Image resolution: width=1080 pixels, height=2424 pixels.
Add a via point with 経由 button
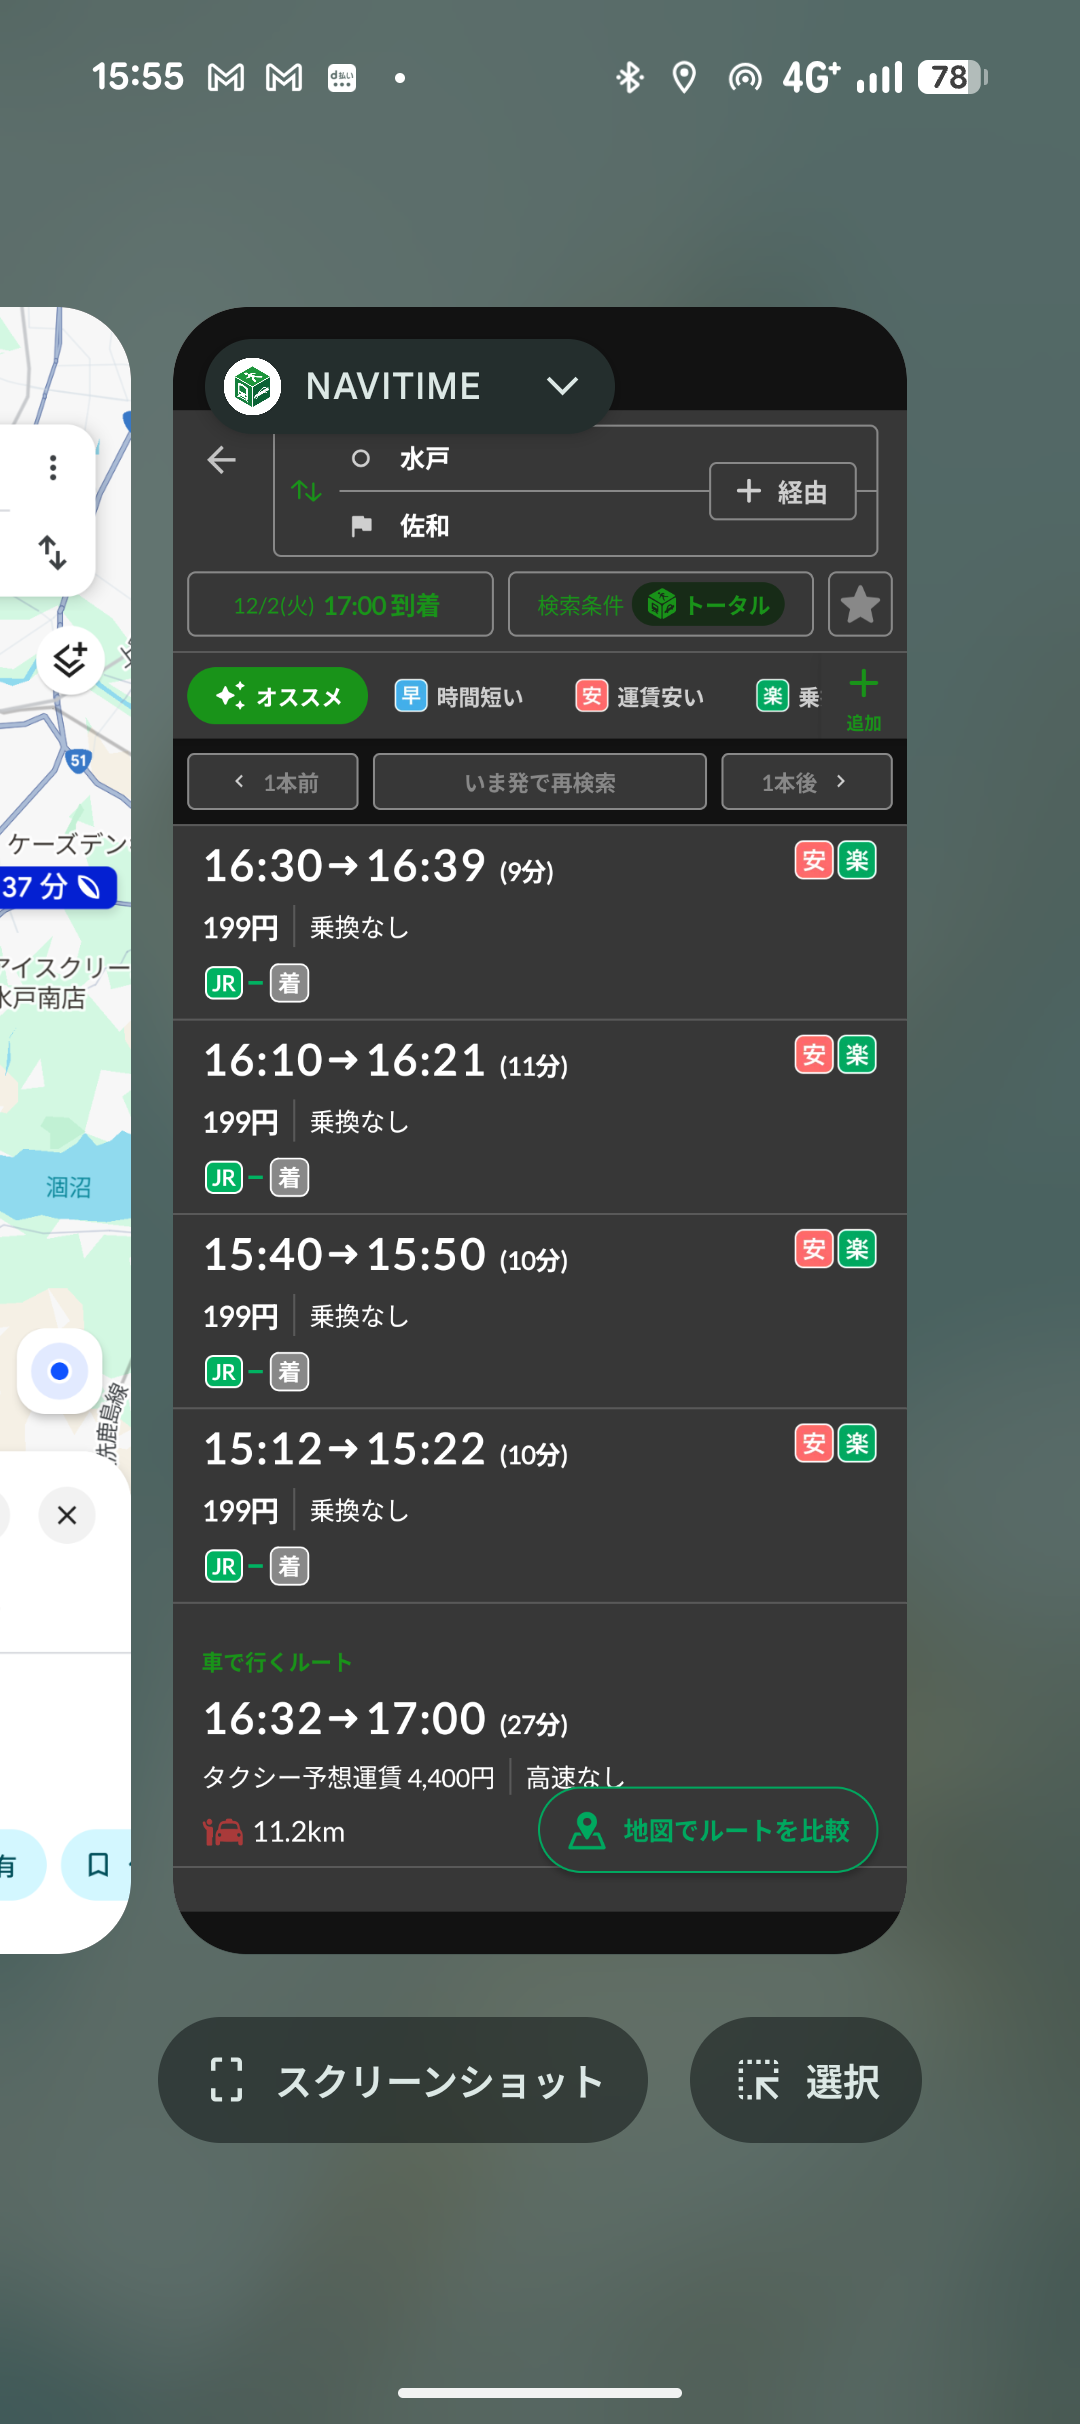(782, 491)
